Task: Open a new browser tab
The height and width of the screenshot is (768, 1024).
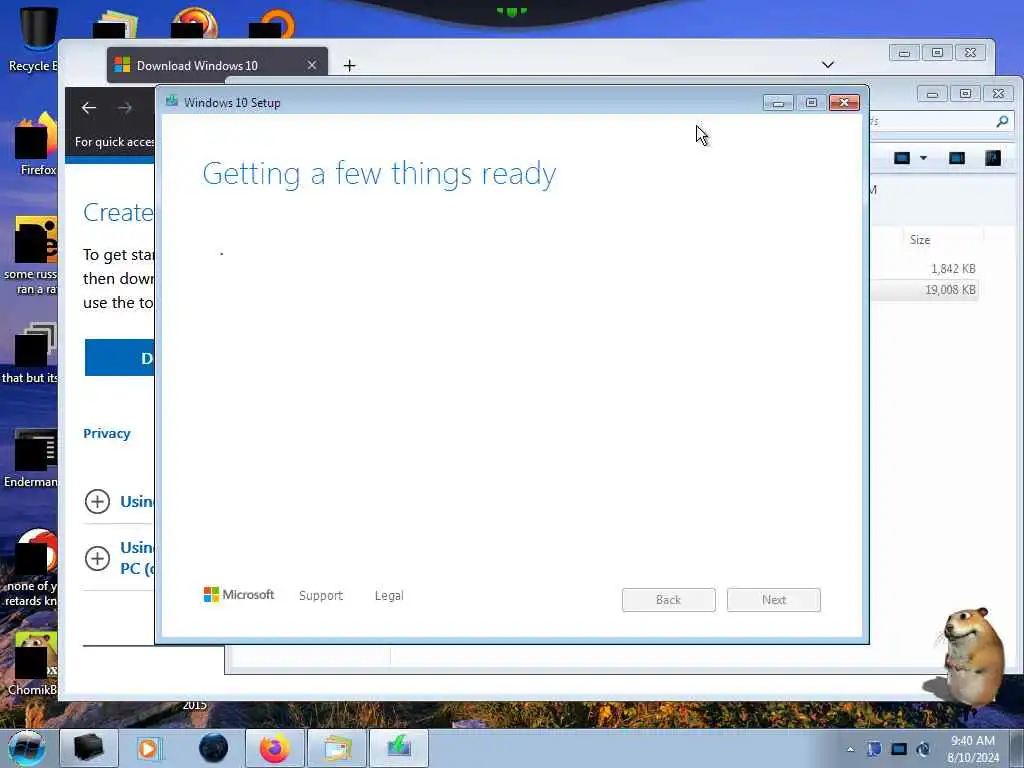Action: point(349,65)
